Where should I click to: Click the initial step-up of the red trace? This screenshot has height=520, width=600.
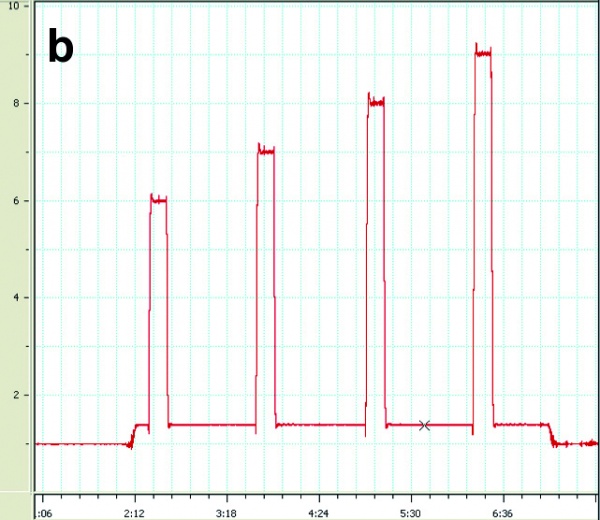134,434
